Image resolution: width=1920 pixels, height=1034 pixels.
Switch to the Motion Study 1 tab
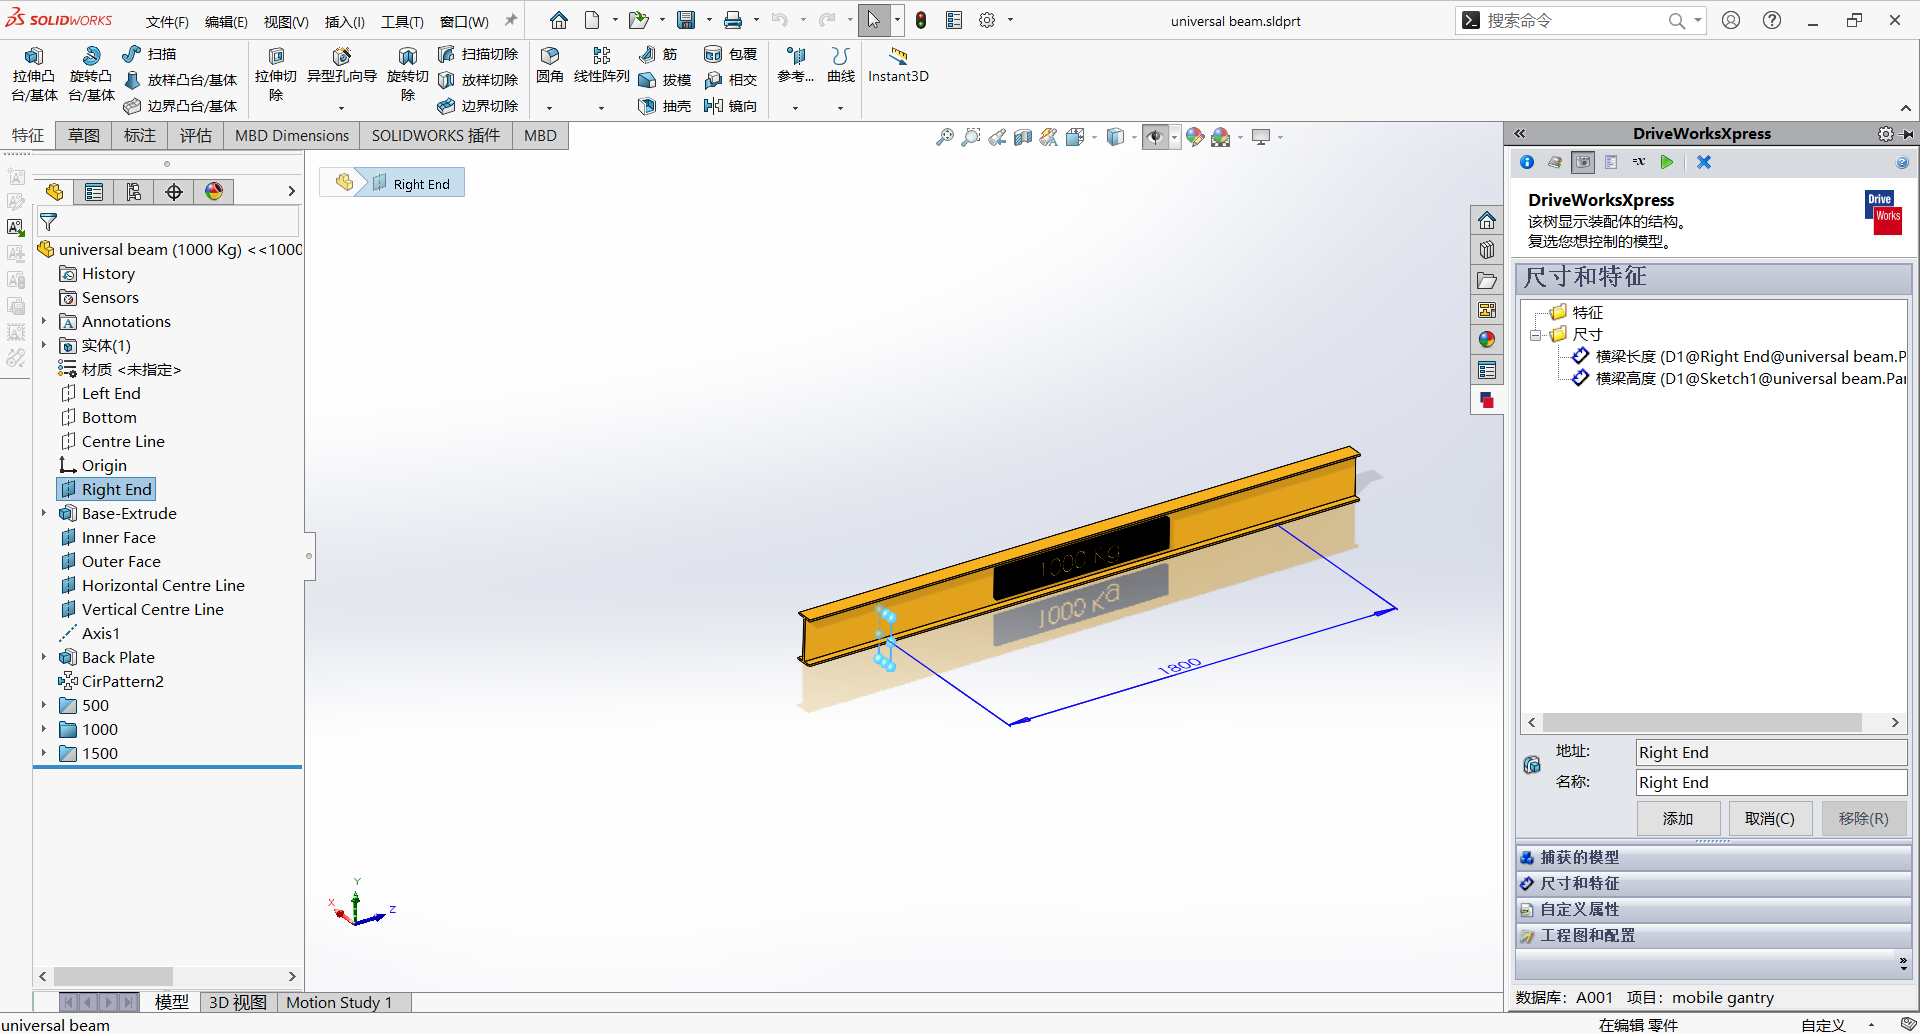click(339, 1002)
